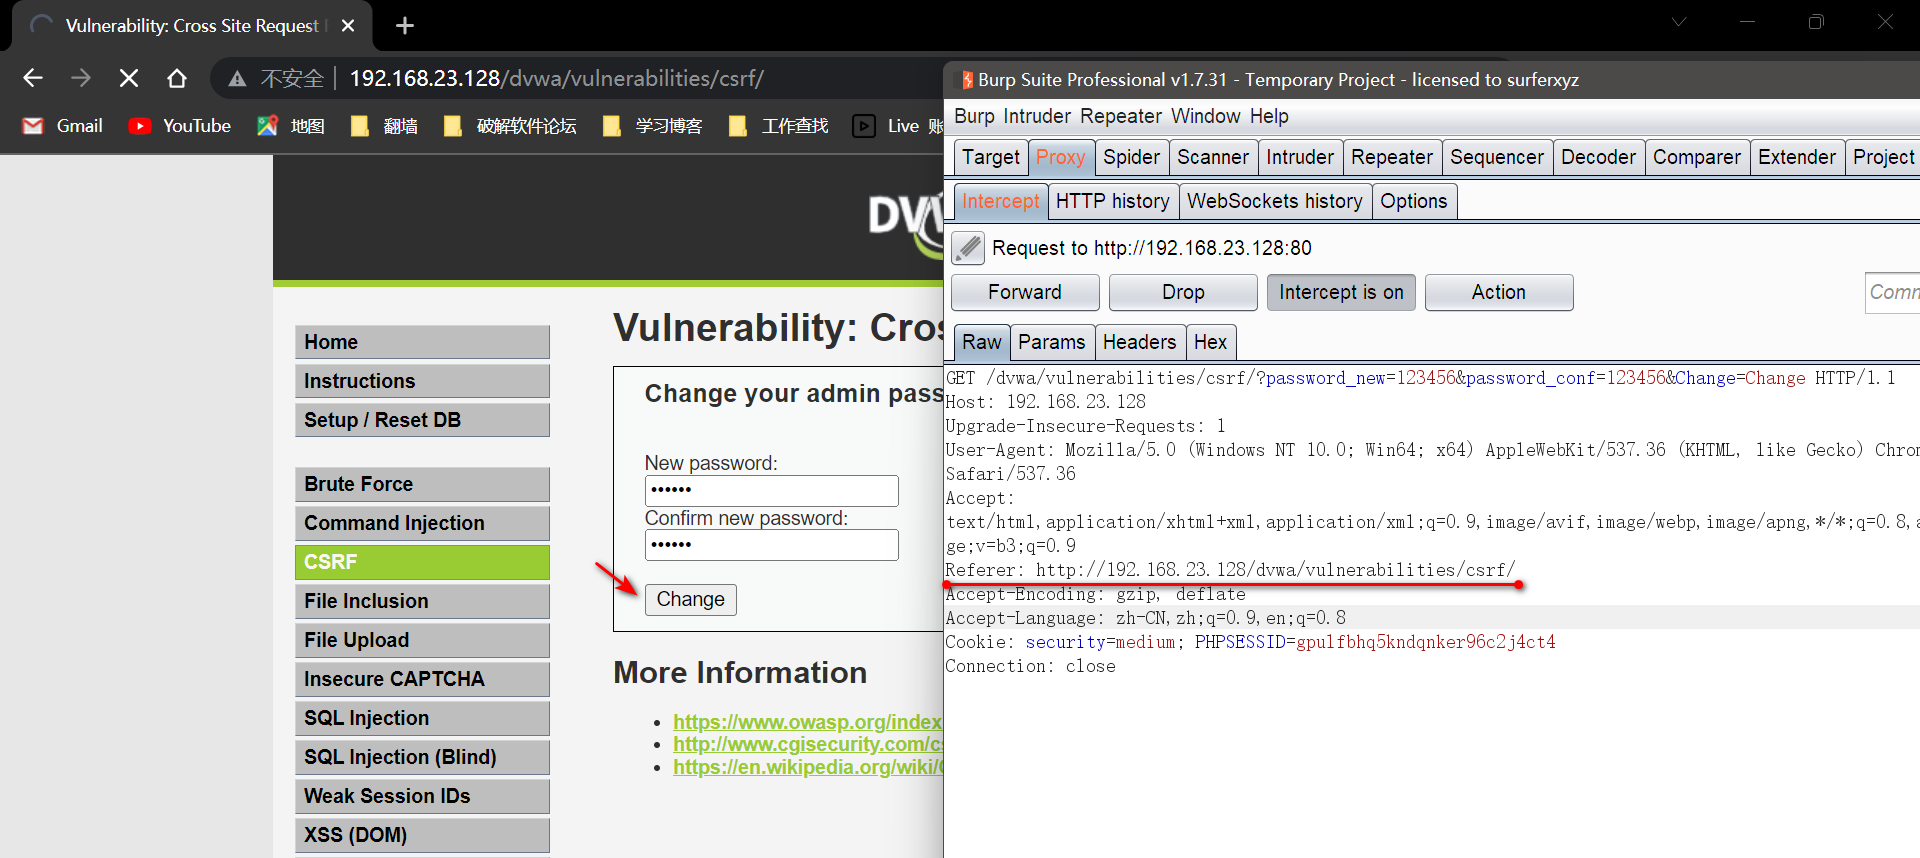Open a new browser tab
The height and width of the screenshot is (858, 1920).
(405, 26)
